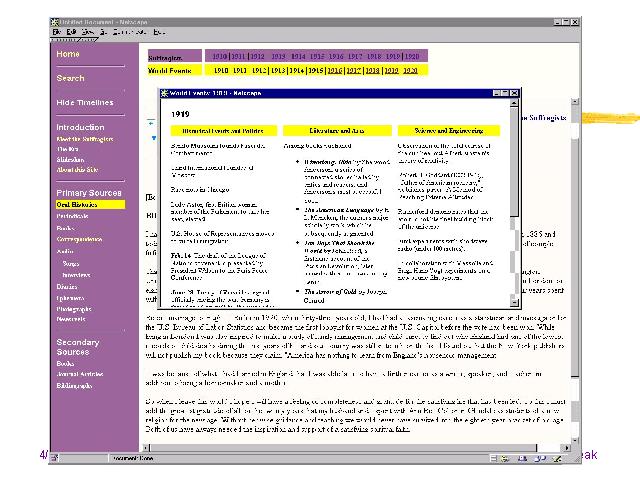The width and height of the screenshot is (640, 480).
Task: Open Navigator from the status bar component icons
Action: [x=505, y=459]
